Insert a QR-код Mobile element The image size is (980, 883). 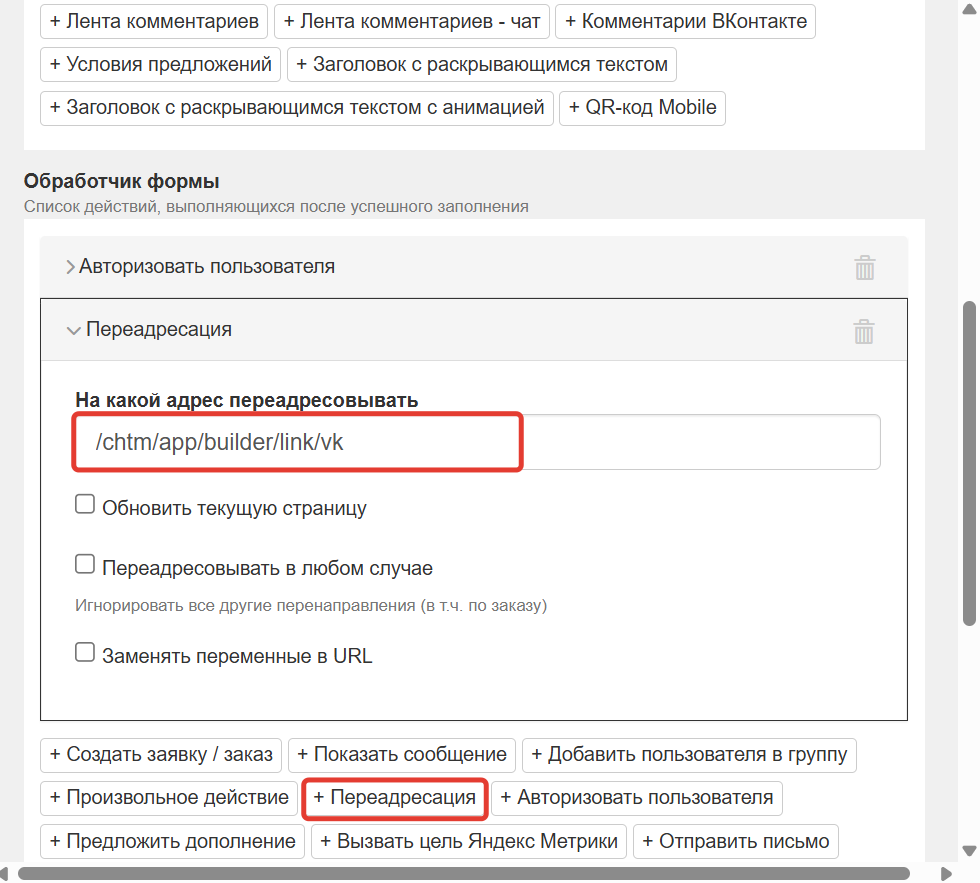click(x=642, y=108)
